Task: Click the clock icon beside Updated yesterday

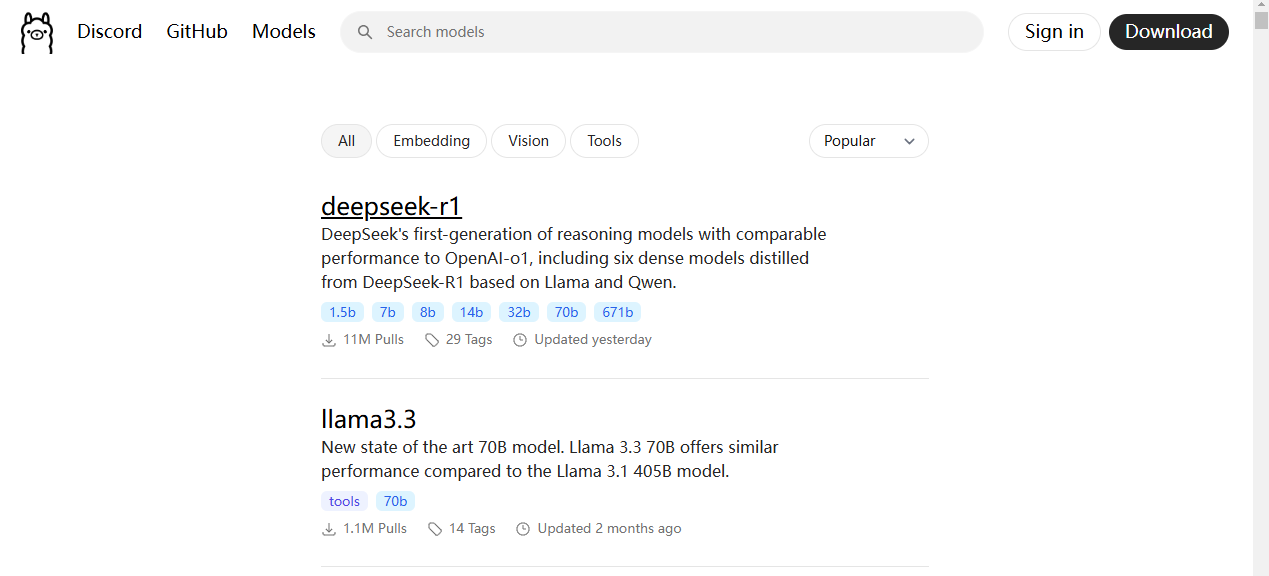Action: 520,340
